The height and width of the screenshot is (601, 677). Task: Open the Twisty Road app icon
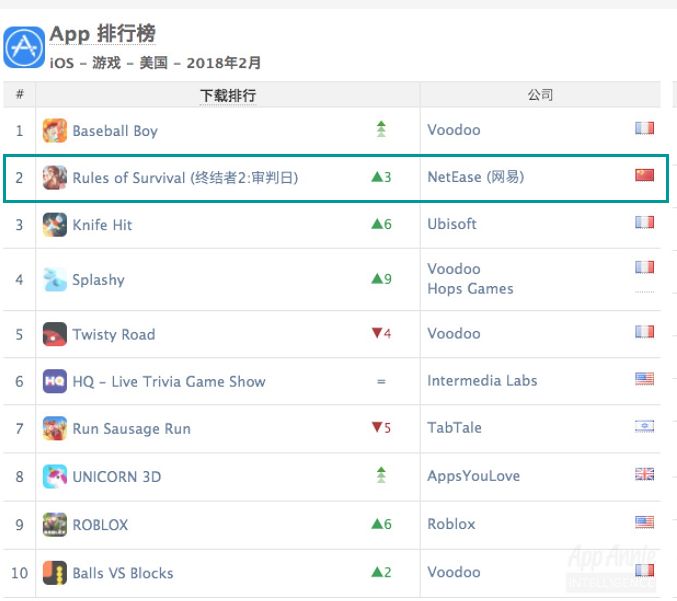click(55, 334)
